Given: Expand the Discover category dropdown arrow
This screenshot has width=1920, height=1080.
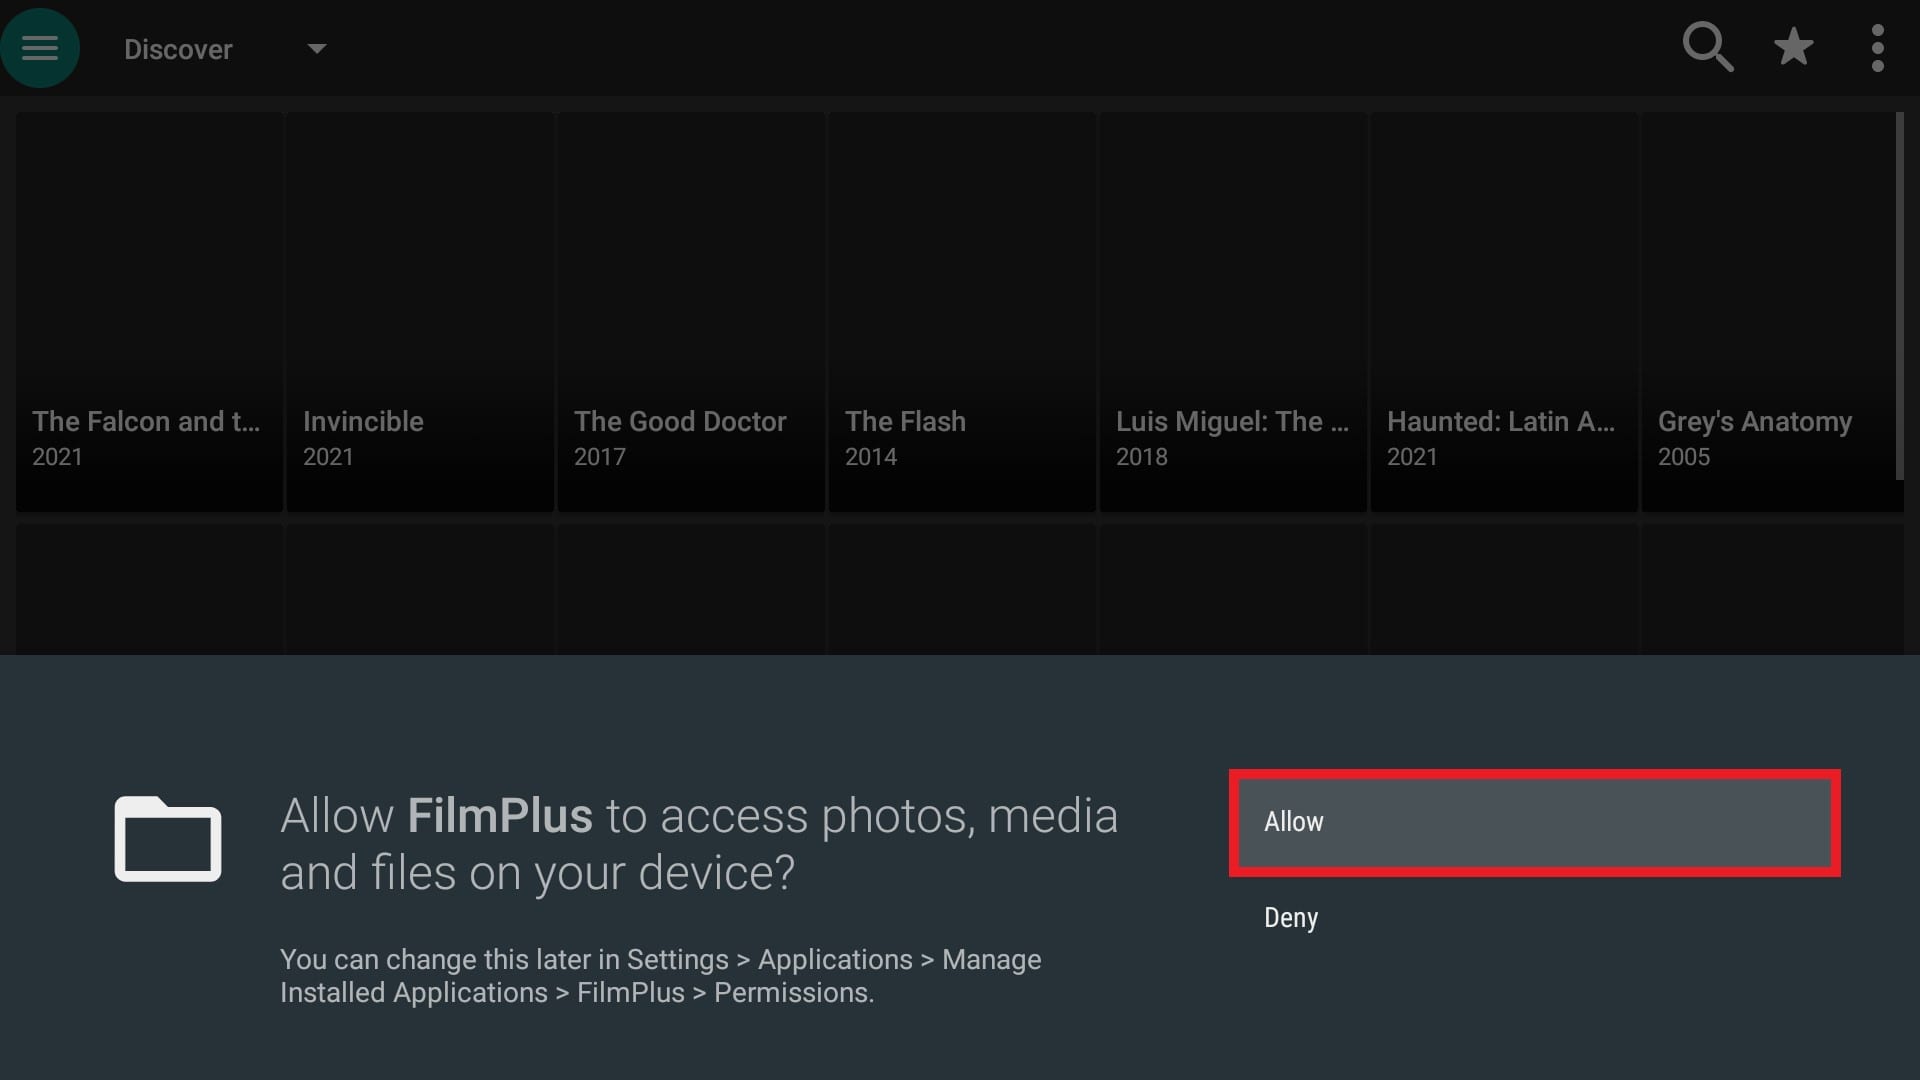Looking at the screenshot, I should pos(316,48).
